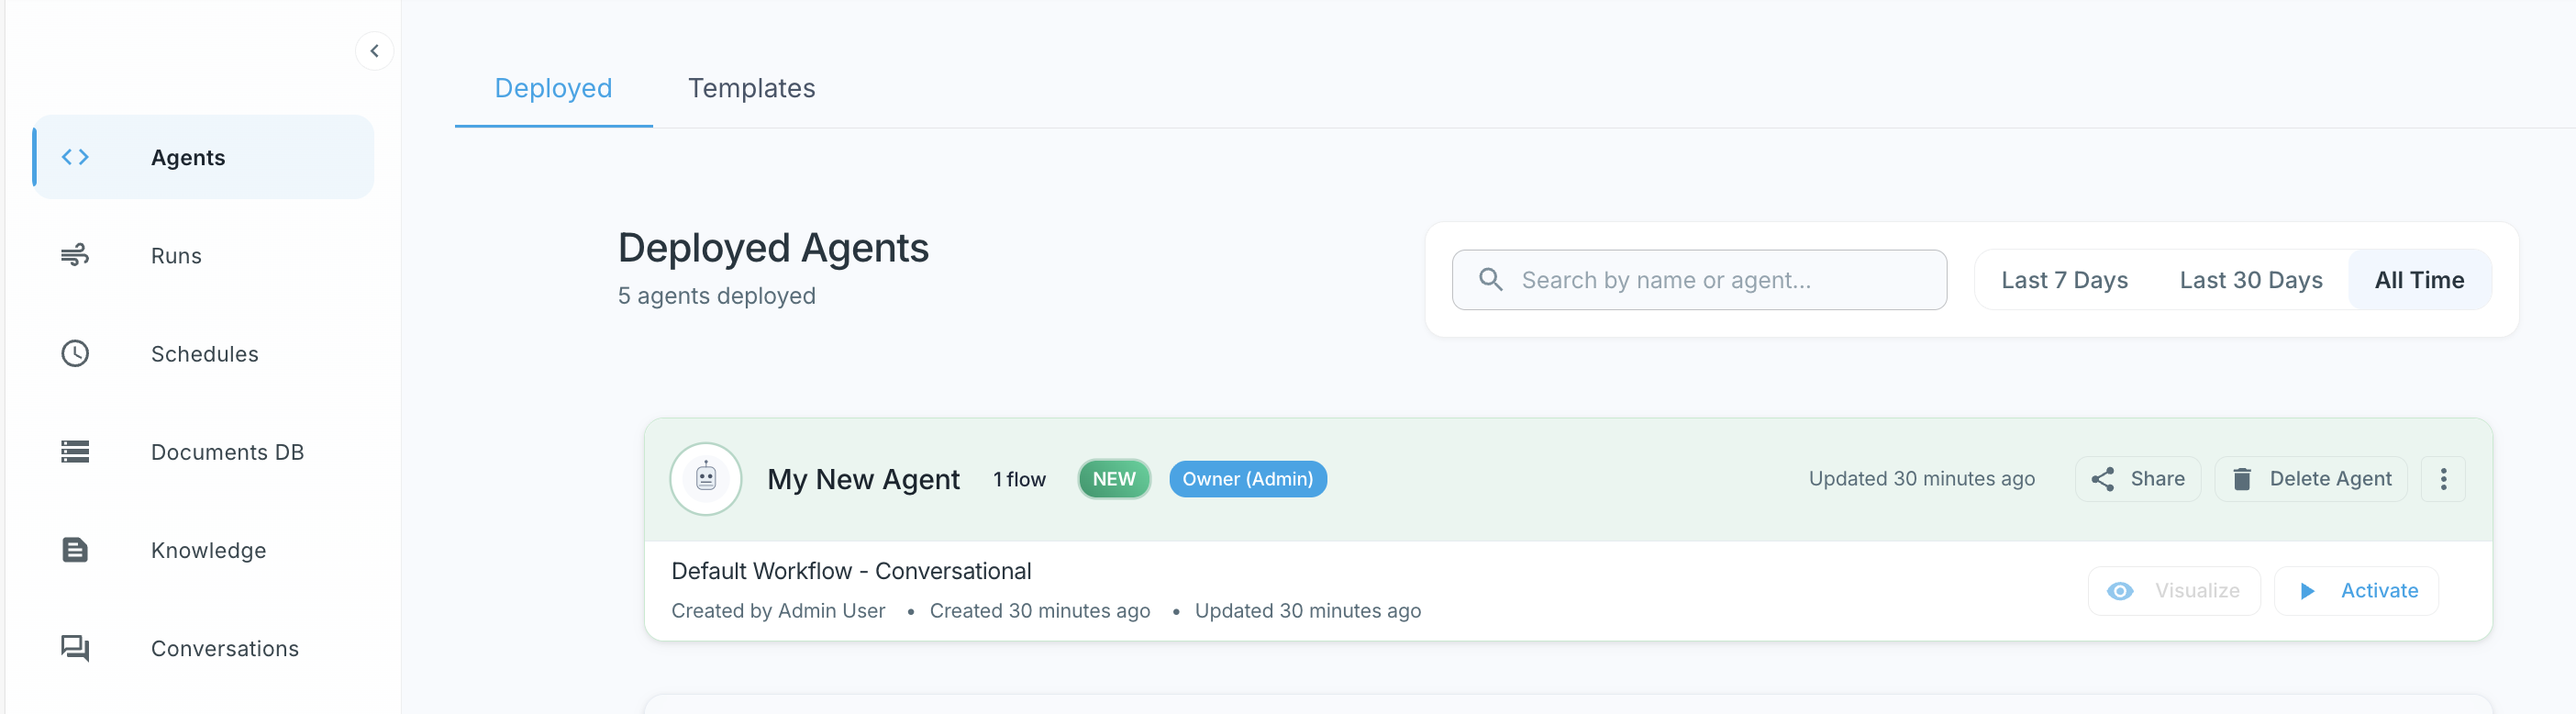Collapse the sidebar using the chevron

coord(374,51)
